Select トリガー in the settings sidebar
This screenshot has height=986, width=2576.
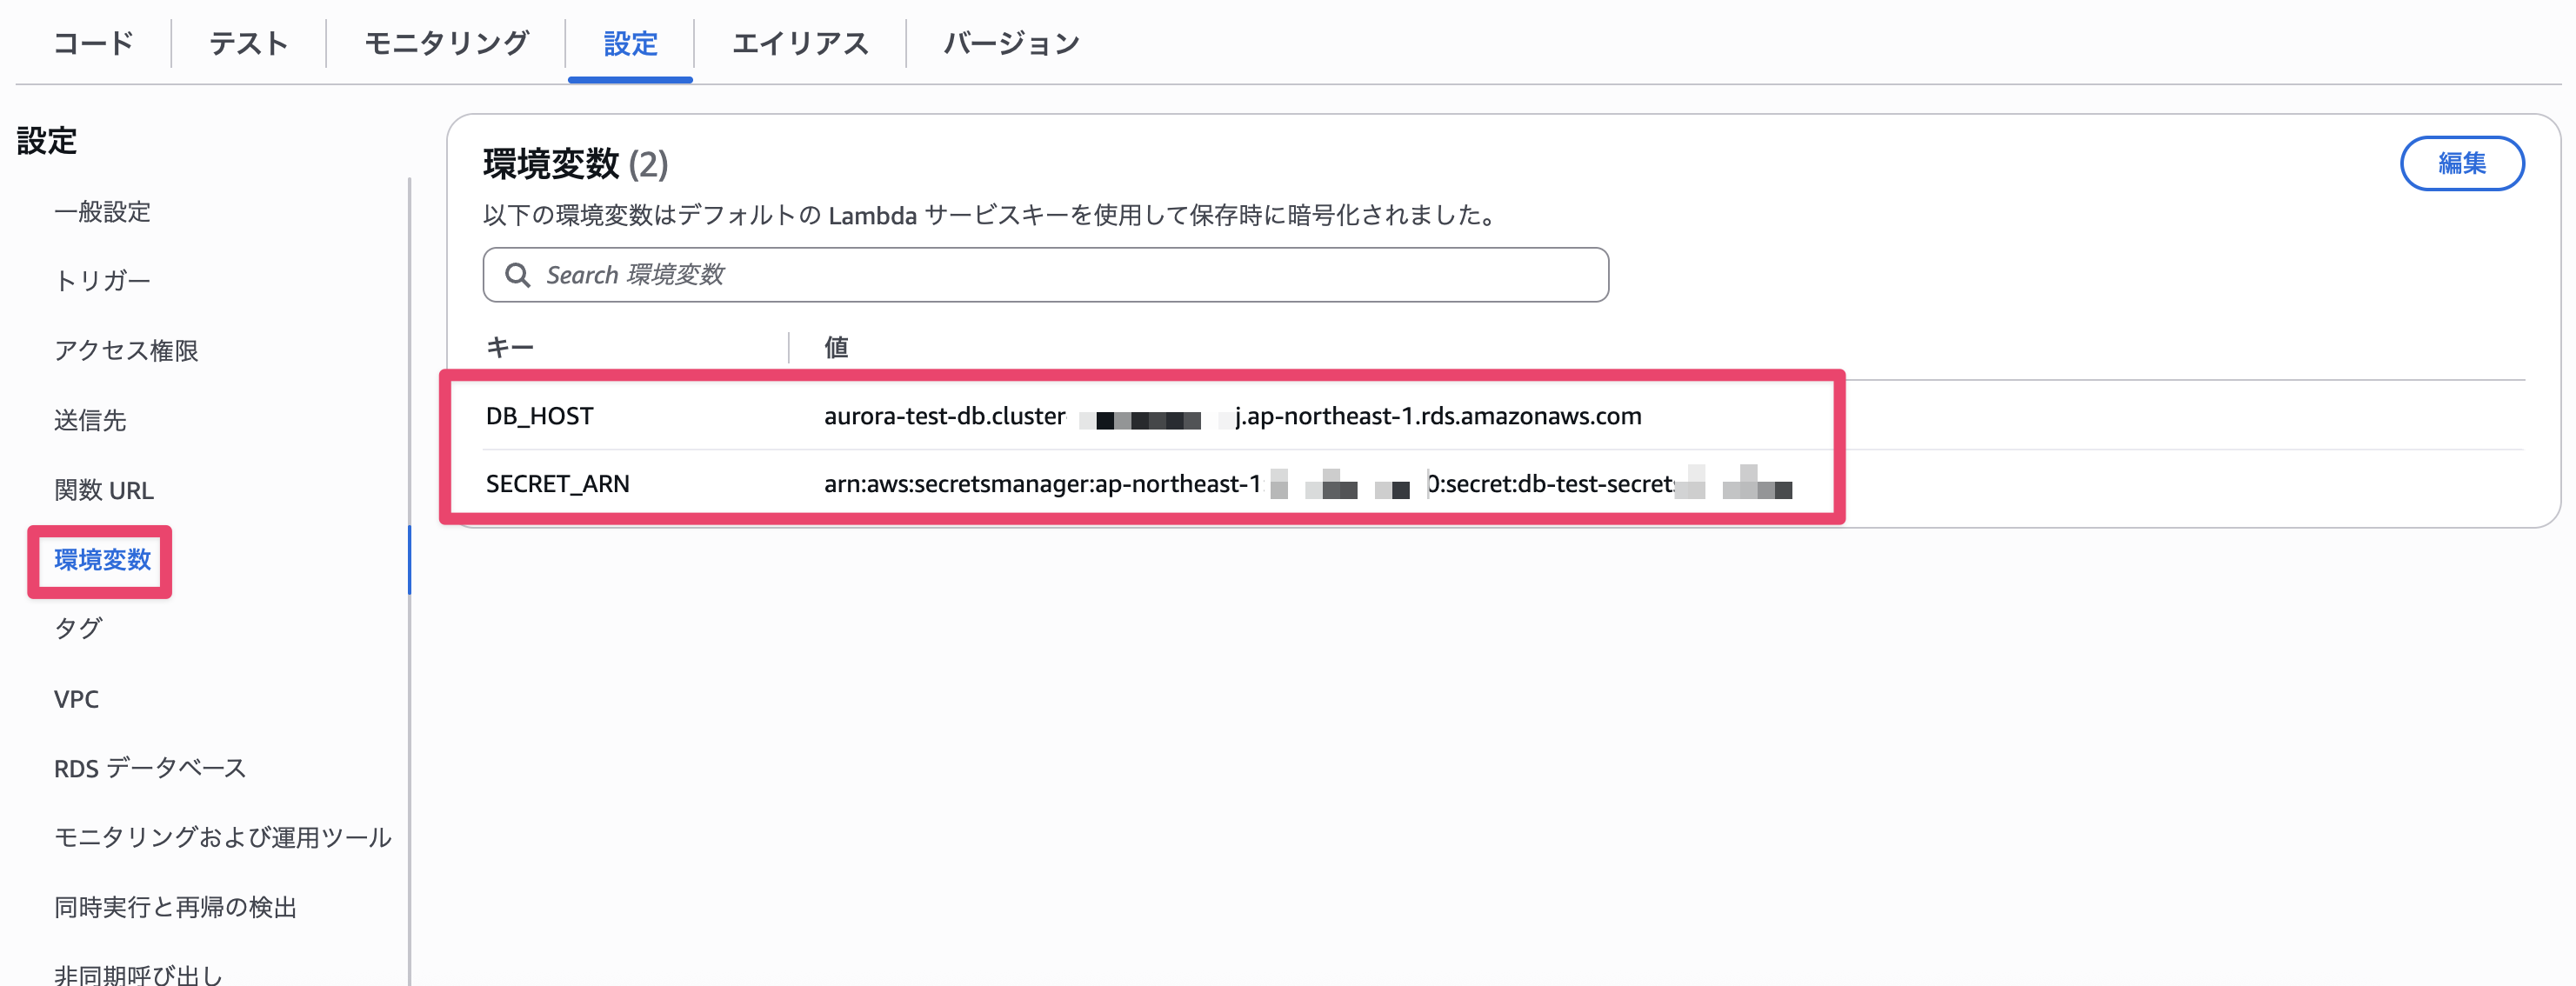pos(102,281)
